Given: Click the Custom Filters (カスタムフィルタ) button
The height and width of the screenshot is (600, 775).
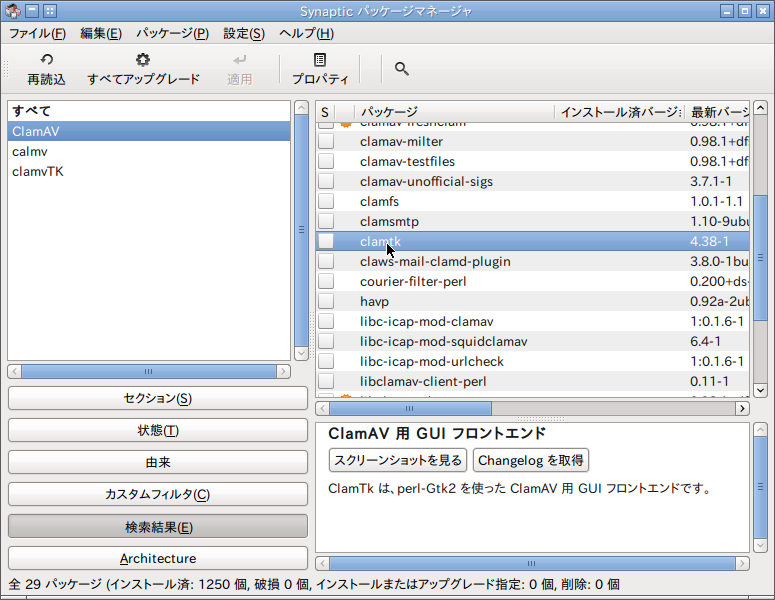Looking at the screenshot, I should pyautogui.click(x=158, y=495).
